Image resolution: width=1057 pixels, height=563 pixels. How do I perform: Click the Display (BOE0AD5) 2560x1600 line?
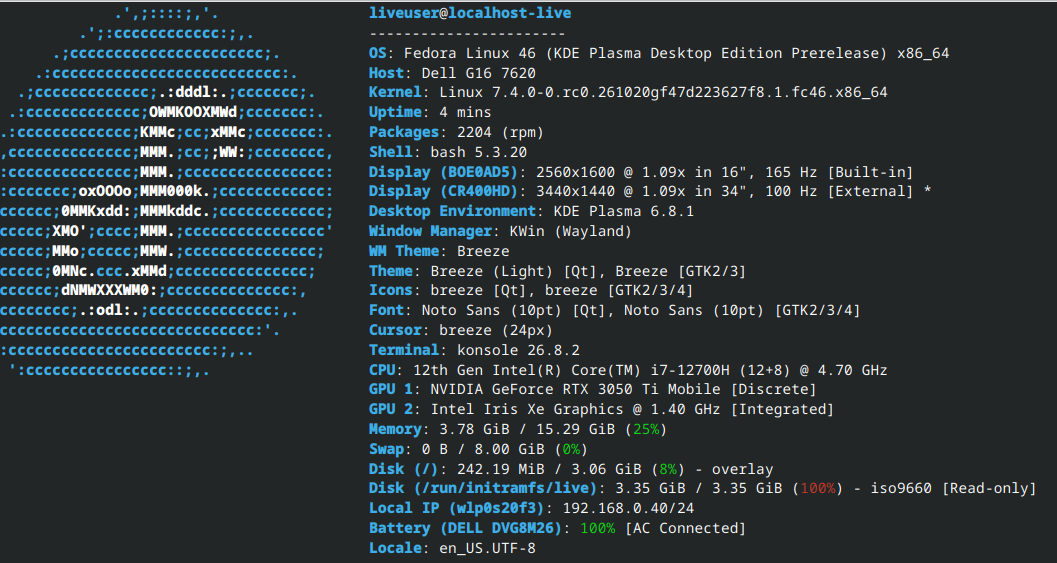coord(640,172)
